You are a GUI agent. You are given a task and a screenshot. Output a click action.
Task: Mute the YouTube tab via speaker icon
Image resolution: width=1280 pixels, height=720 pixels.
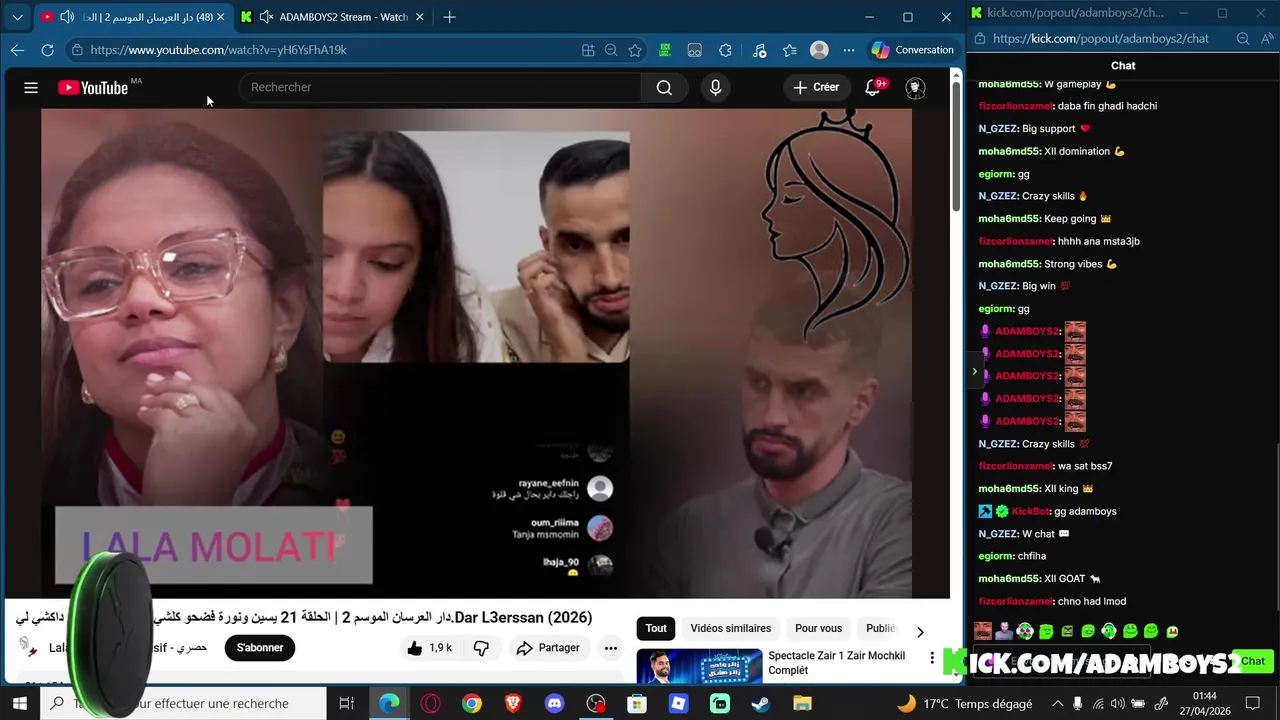66,17
